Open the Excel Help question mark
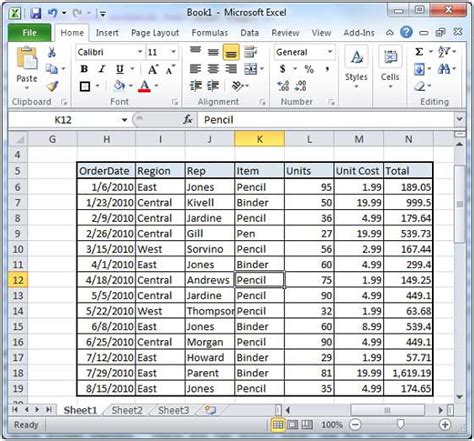 tap(406, 32)
